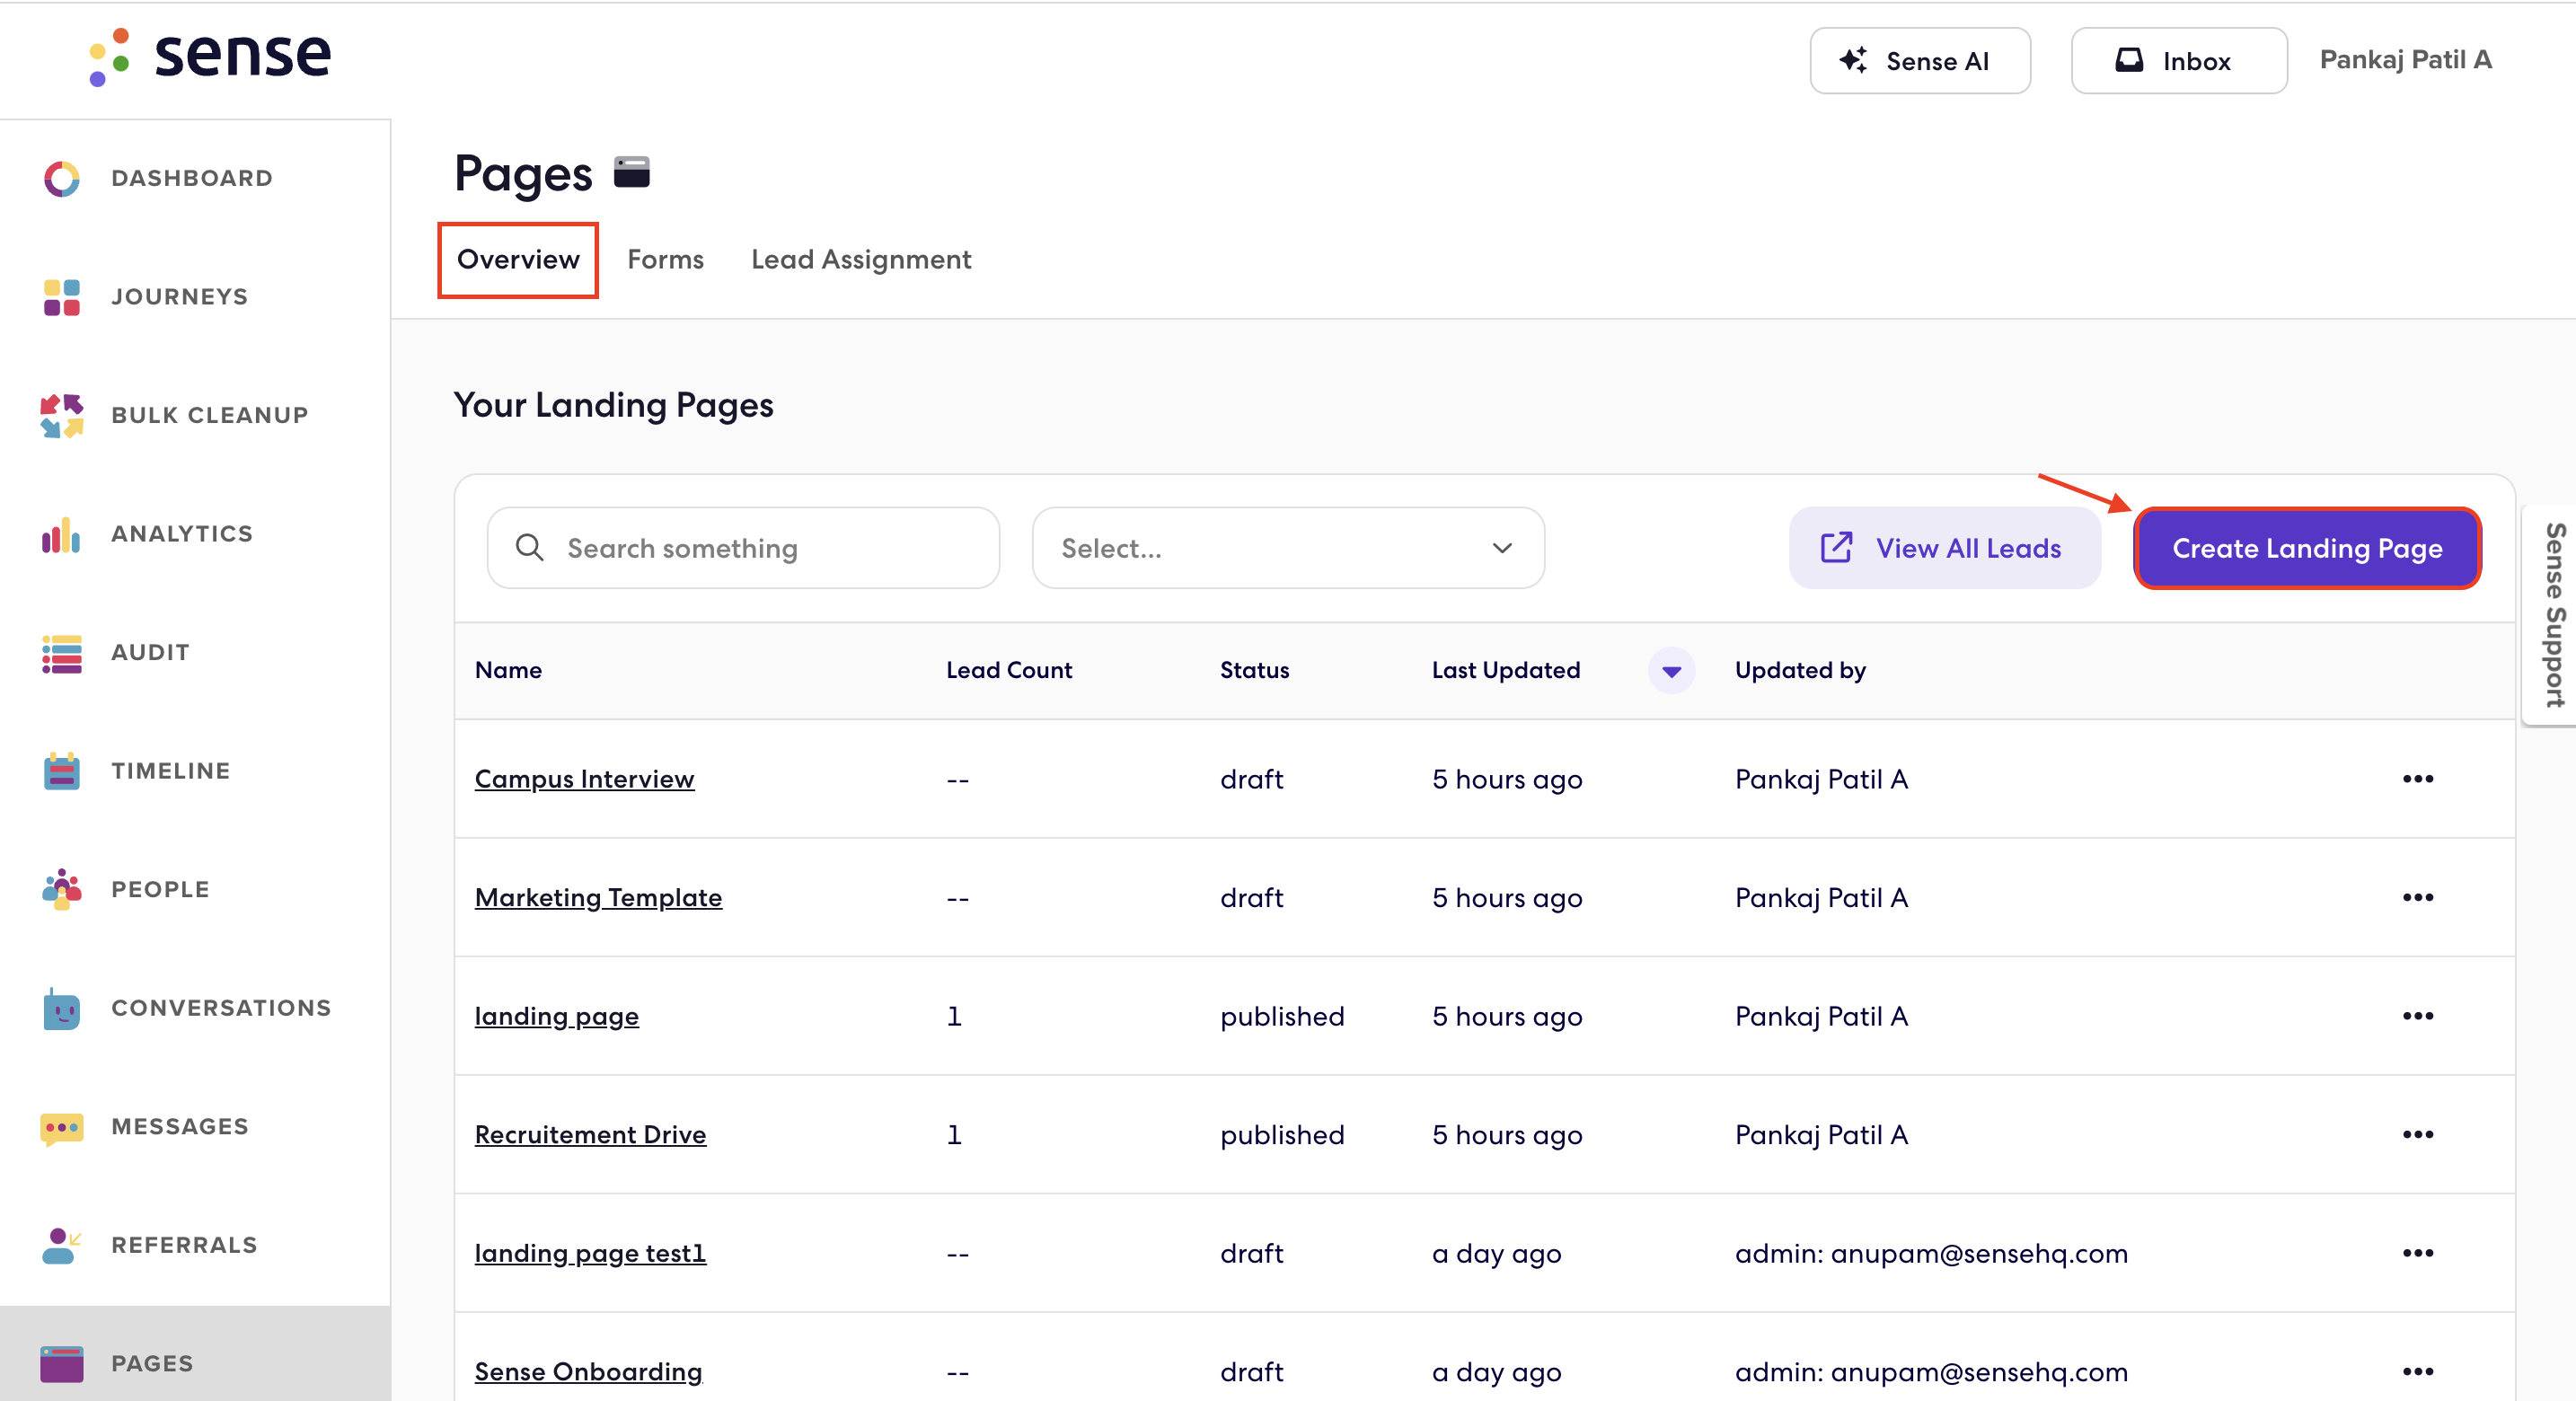Click the Timeline calendar icon
Screen dimensions: 2576x1401
62,771
